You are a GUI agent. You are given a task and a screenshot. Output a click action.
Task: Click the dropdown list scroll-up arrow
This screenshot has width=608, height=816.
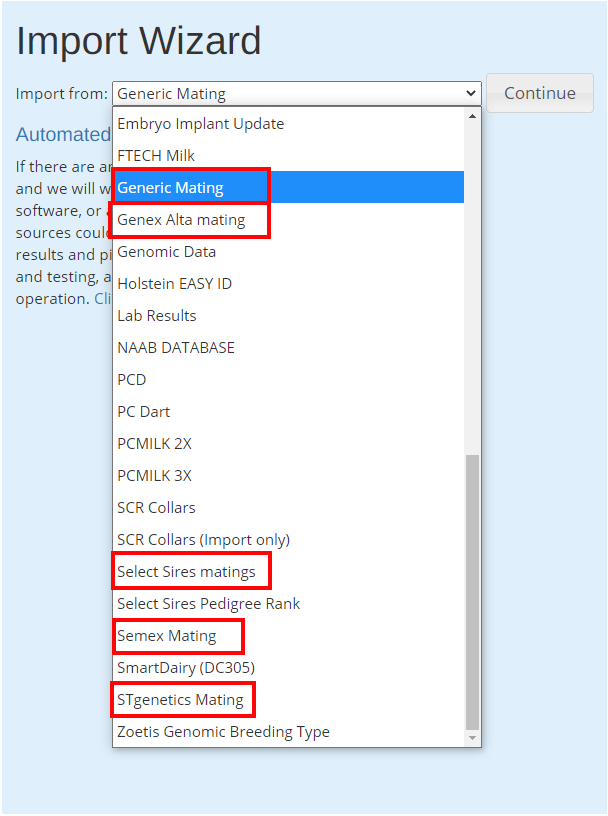click(x=472, y=116)
